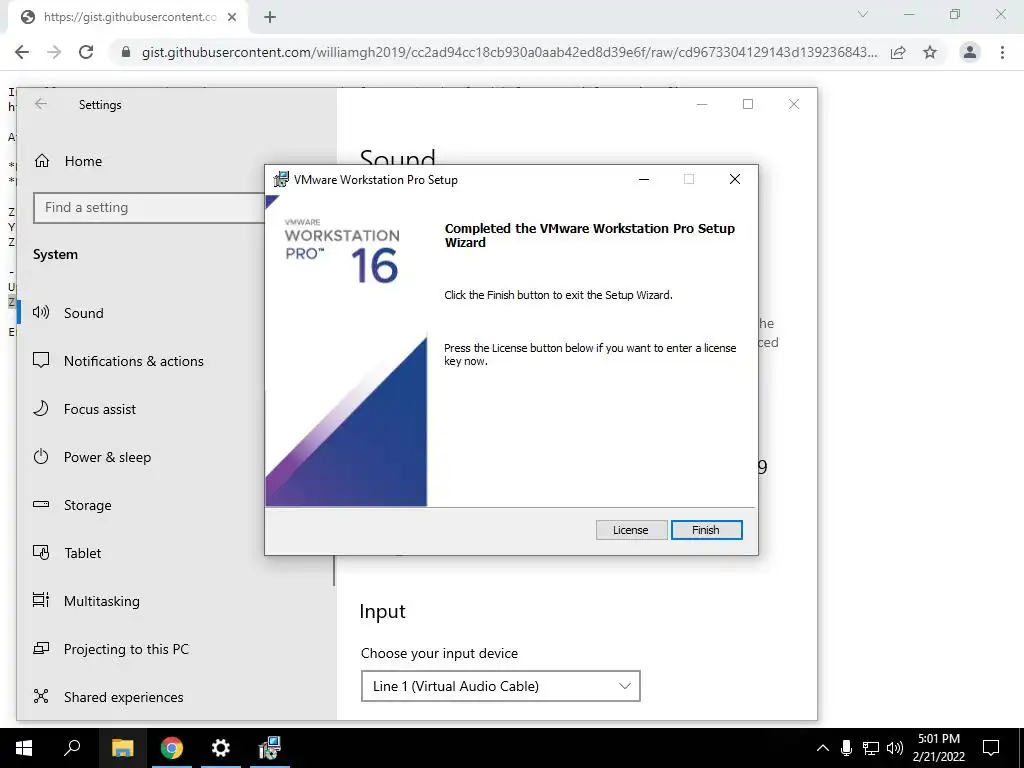Screen dimensions: 1024x768
Task: Open File Explorer from the taskbar
Action: [122, 748]
